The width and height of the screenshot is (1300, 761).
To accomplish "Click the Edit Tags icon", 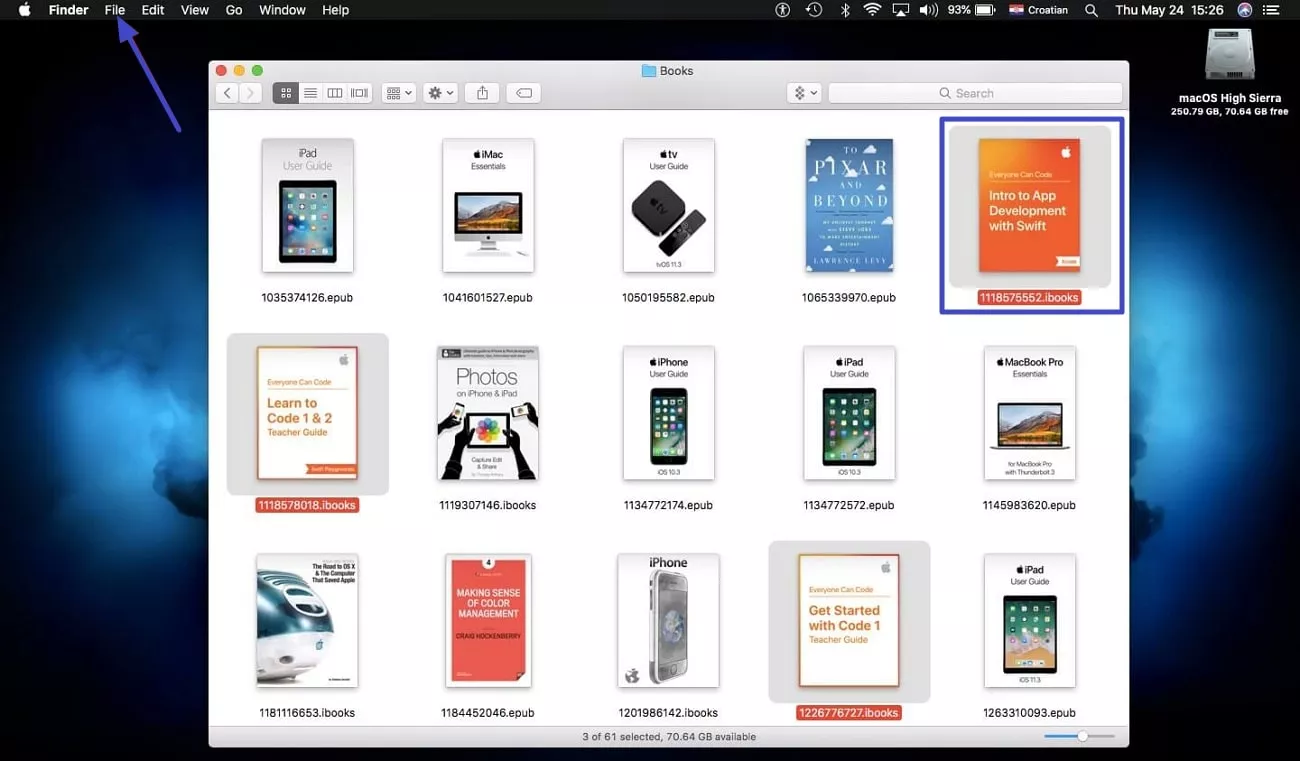I will [523, 92].
